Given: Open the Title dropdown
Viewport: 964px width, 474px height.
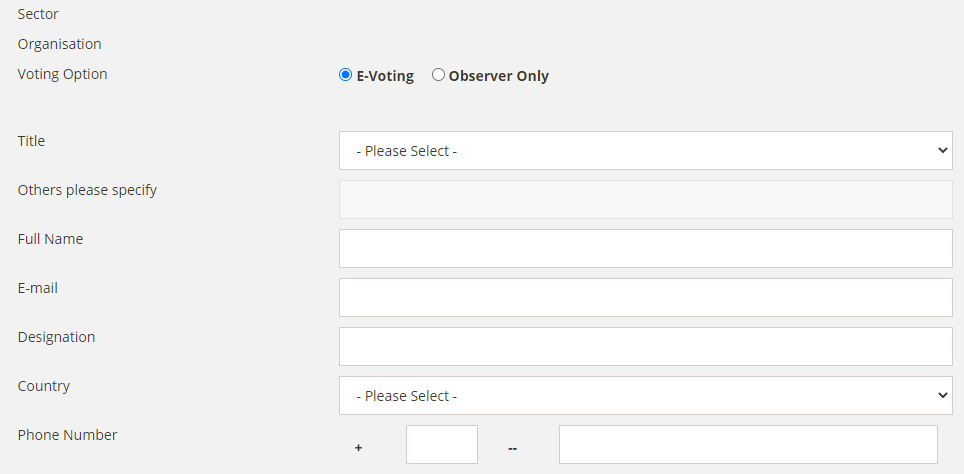Looking at the screenshot, I should [646, 151].
